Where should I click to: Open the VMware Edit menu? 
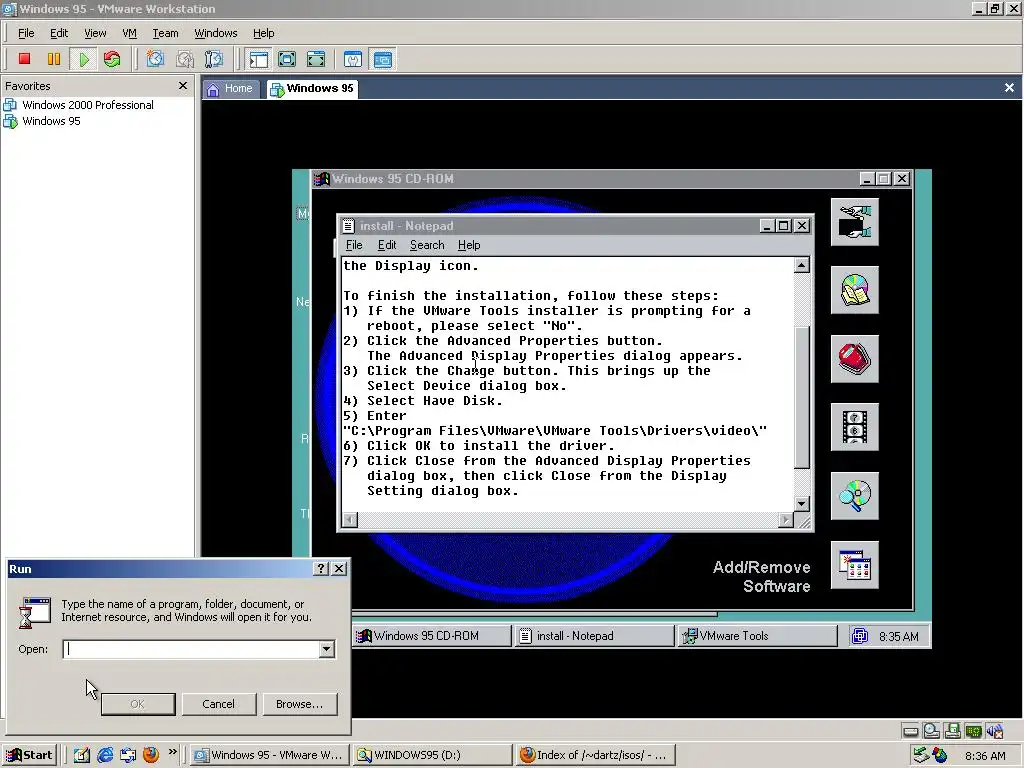click(x=59, y=33)
